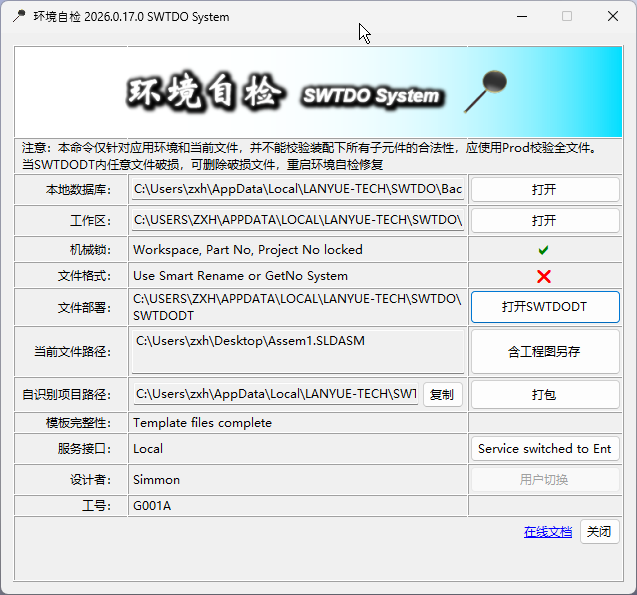
Task: Click the 文件部署 path text
Action: [x=297, y=306]
